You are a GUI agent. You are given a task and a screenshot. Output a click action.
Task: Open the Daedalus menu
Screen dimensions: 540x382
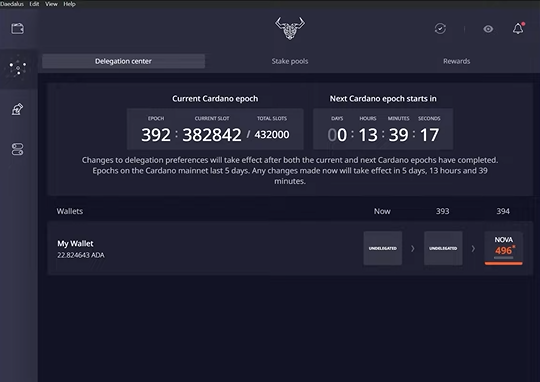coord(12,4)
